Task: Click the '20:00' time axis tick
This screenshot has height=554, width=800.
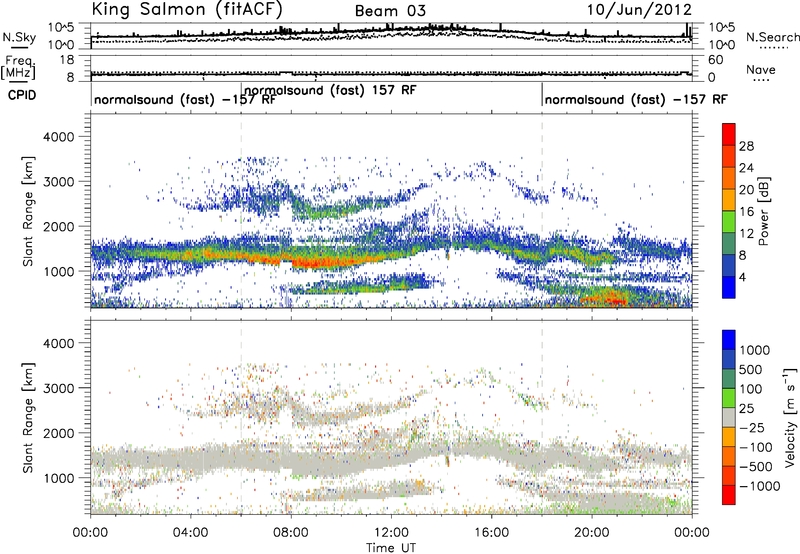Action: (591, 533)
